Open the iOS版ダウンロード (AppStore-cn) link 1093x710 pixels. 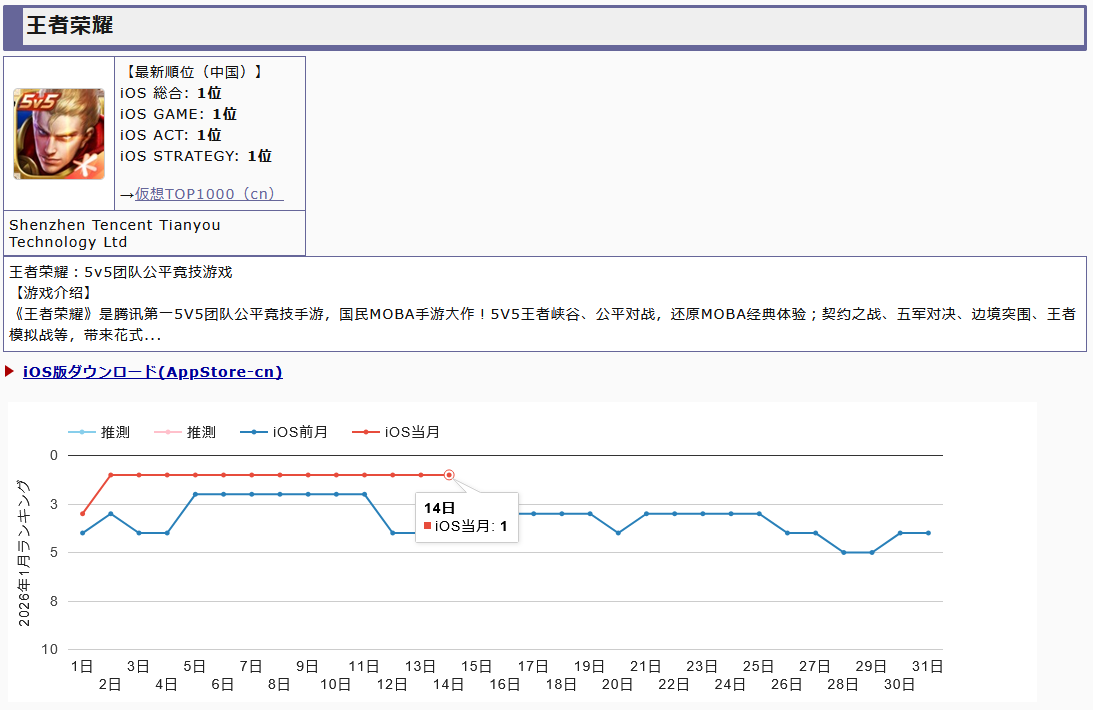click(x=153, y=371)
